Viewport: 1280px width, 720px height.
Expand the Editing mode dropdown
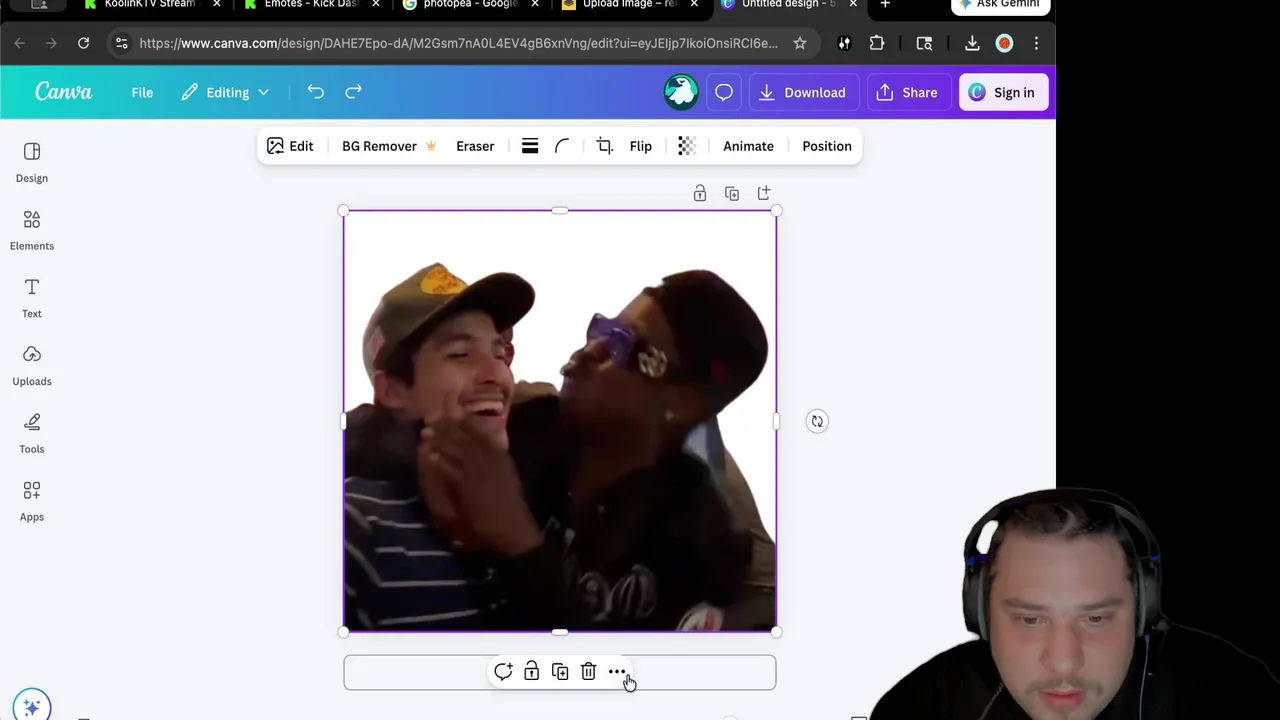(x=225, y=92)
